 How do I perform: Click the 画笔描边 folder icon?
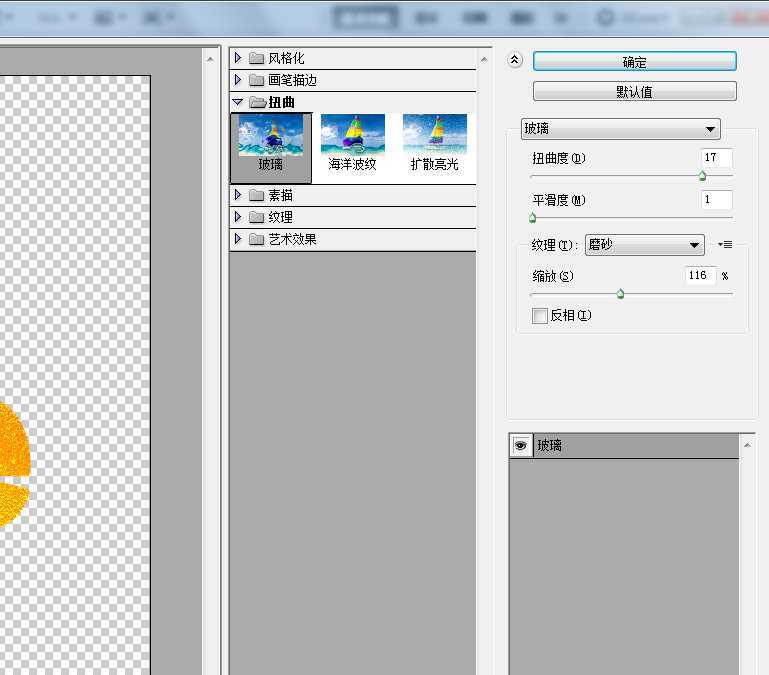point(256,80)
